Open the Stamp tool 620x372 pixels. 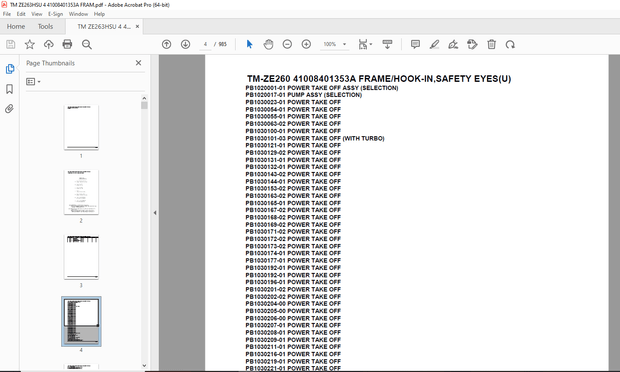coord(472,44)
